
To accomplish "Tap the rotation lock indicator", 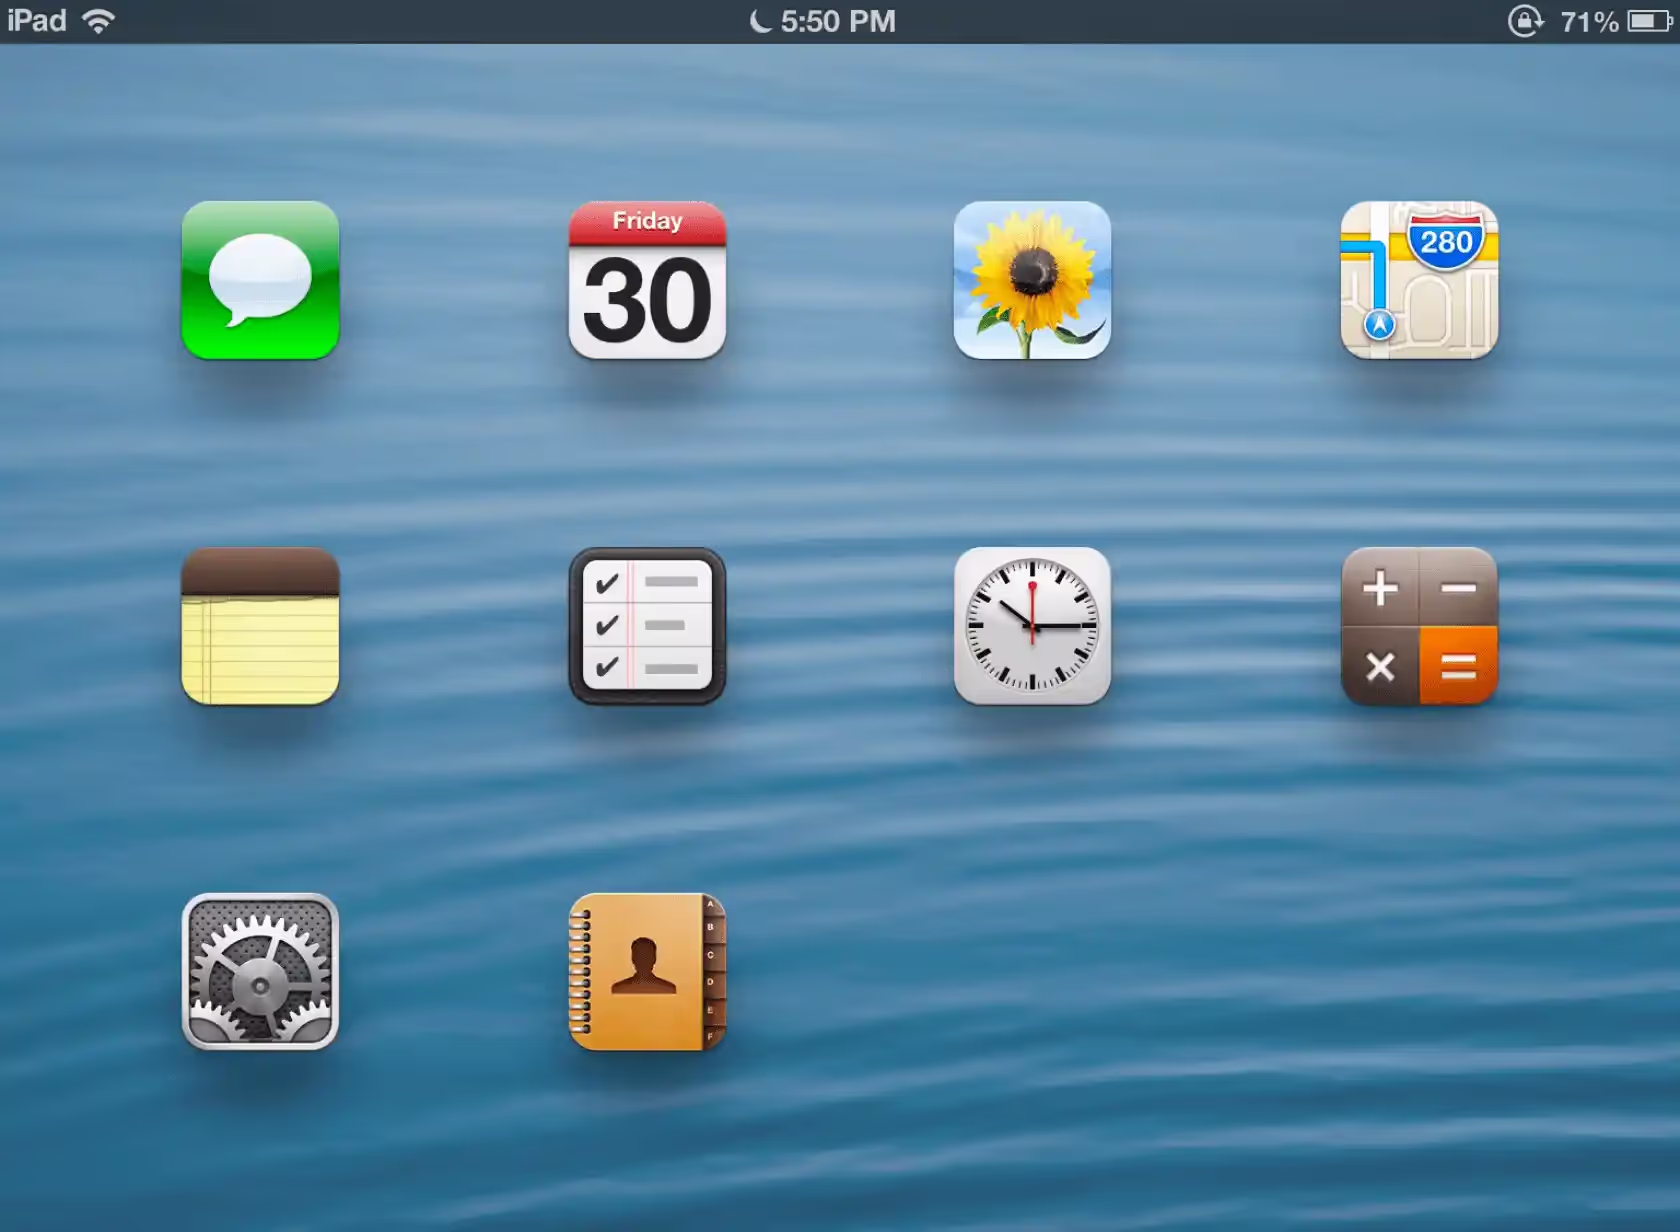I will [x=1524, y=20].
